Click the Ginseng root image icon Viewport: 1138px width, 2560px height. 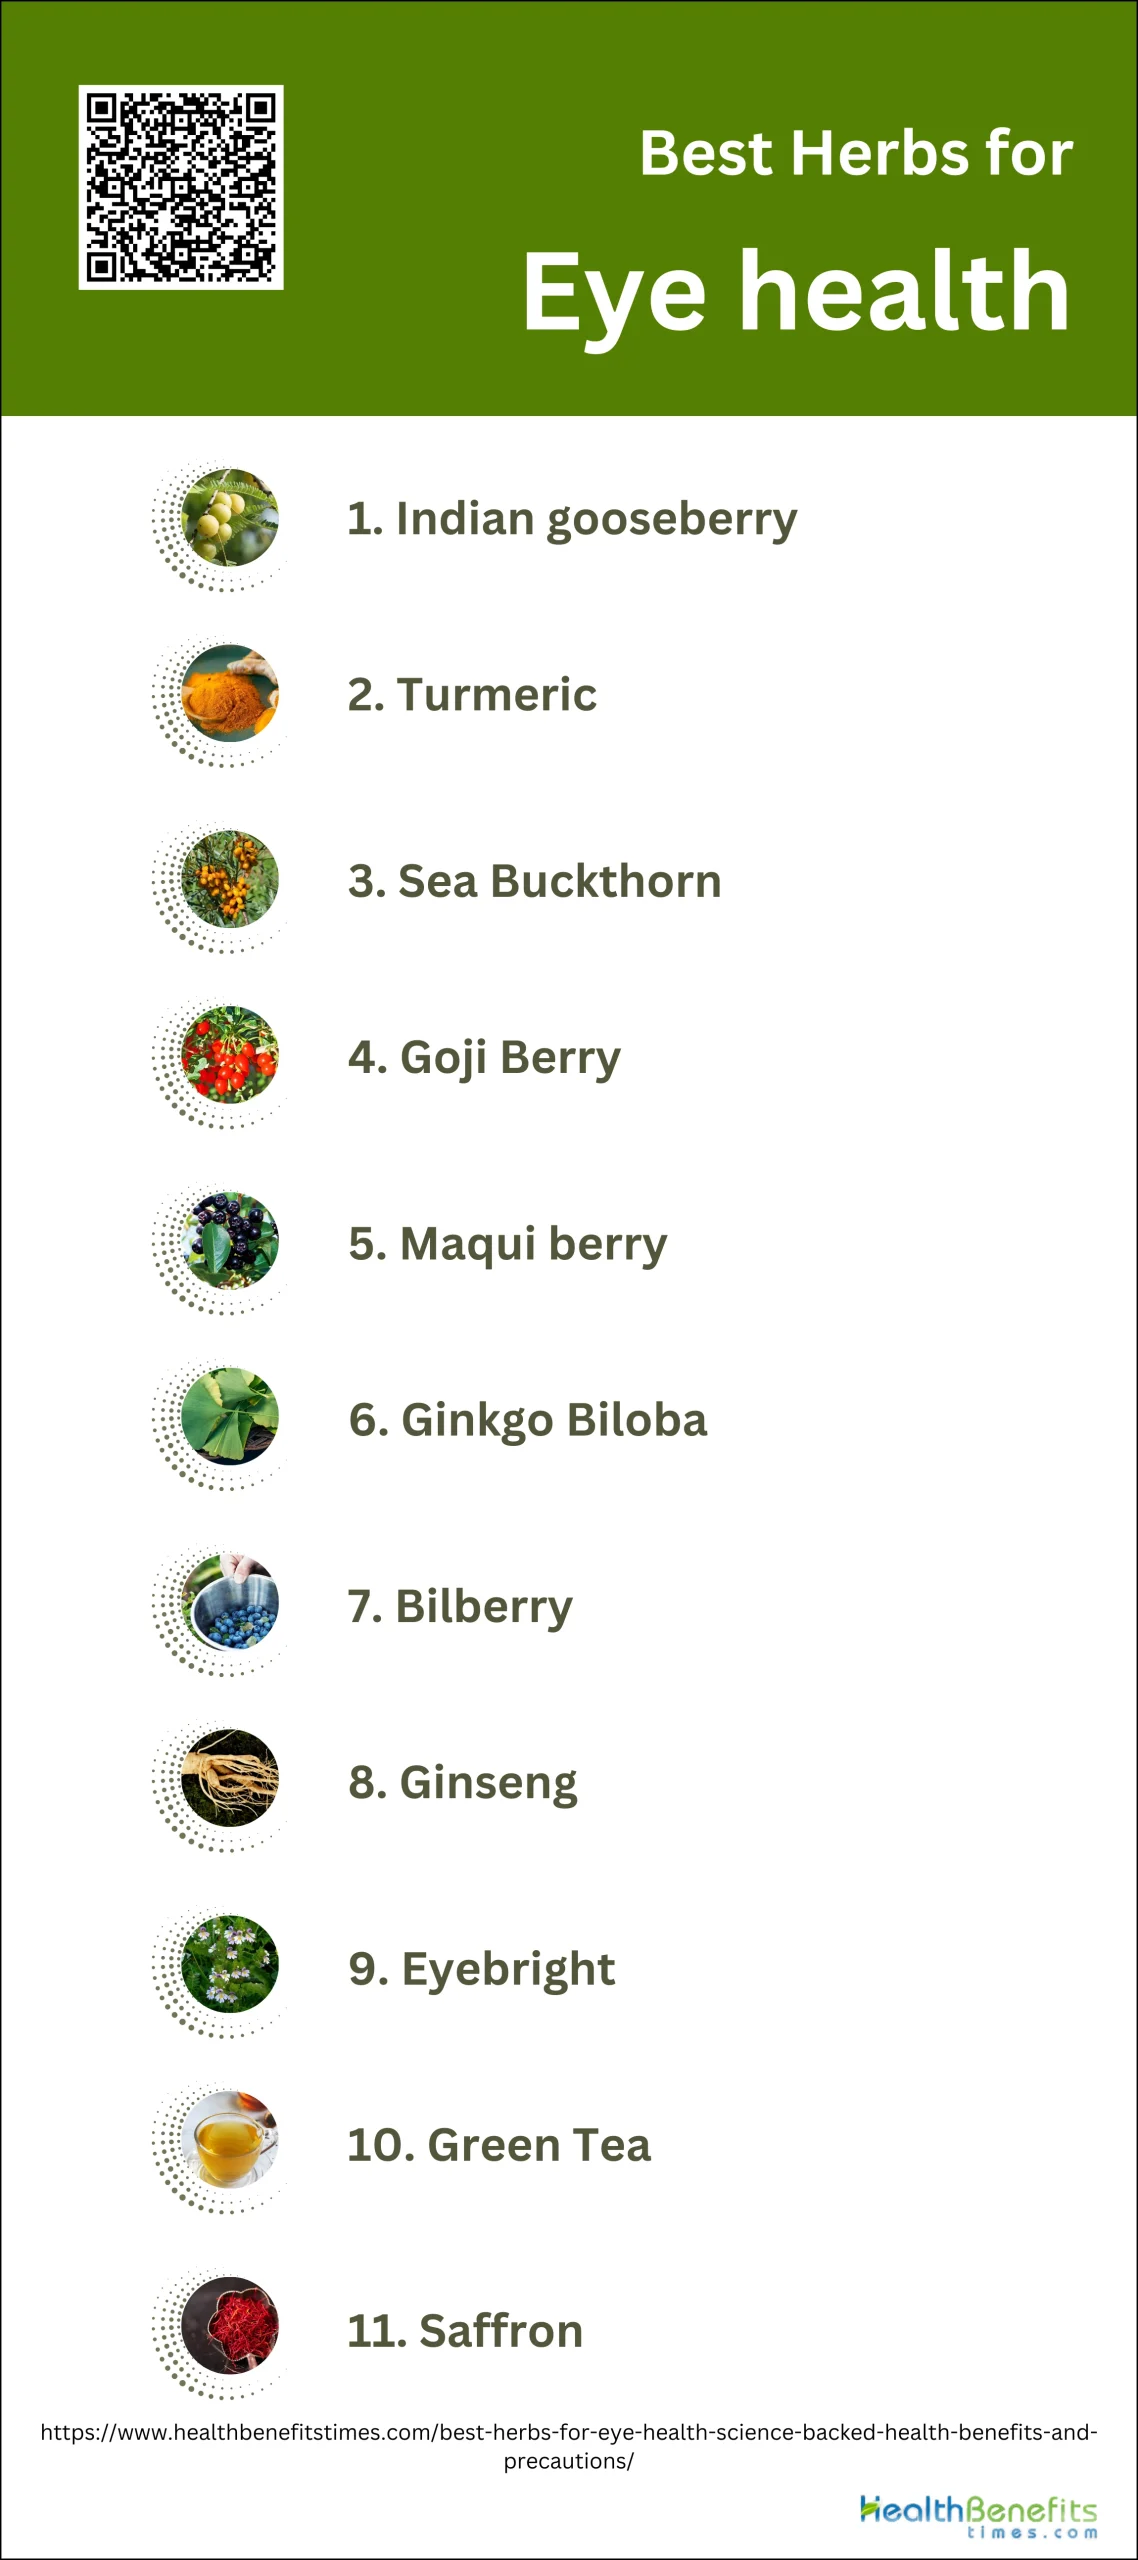(x=230, y=1779)
